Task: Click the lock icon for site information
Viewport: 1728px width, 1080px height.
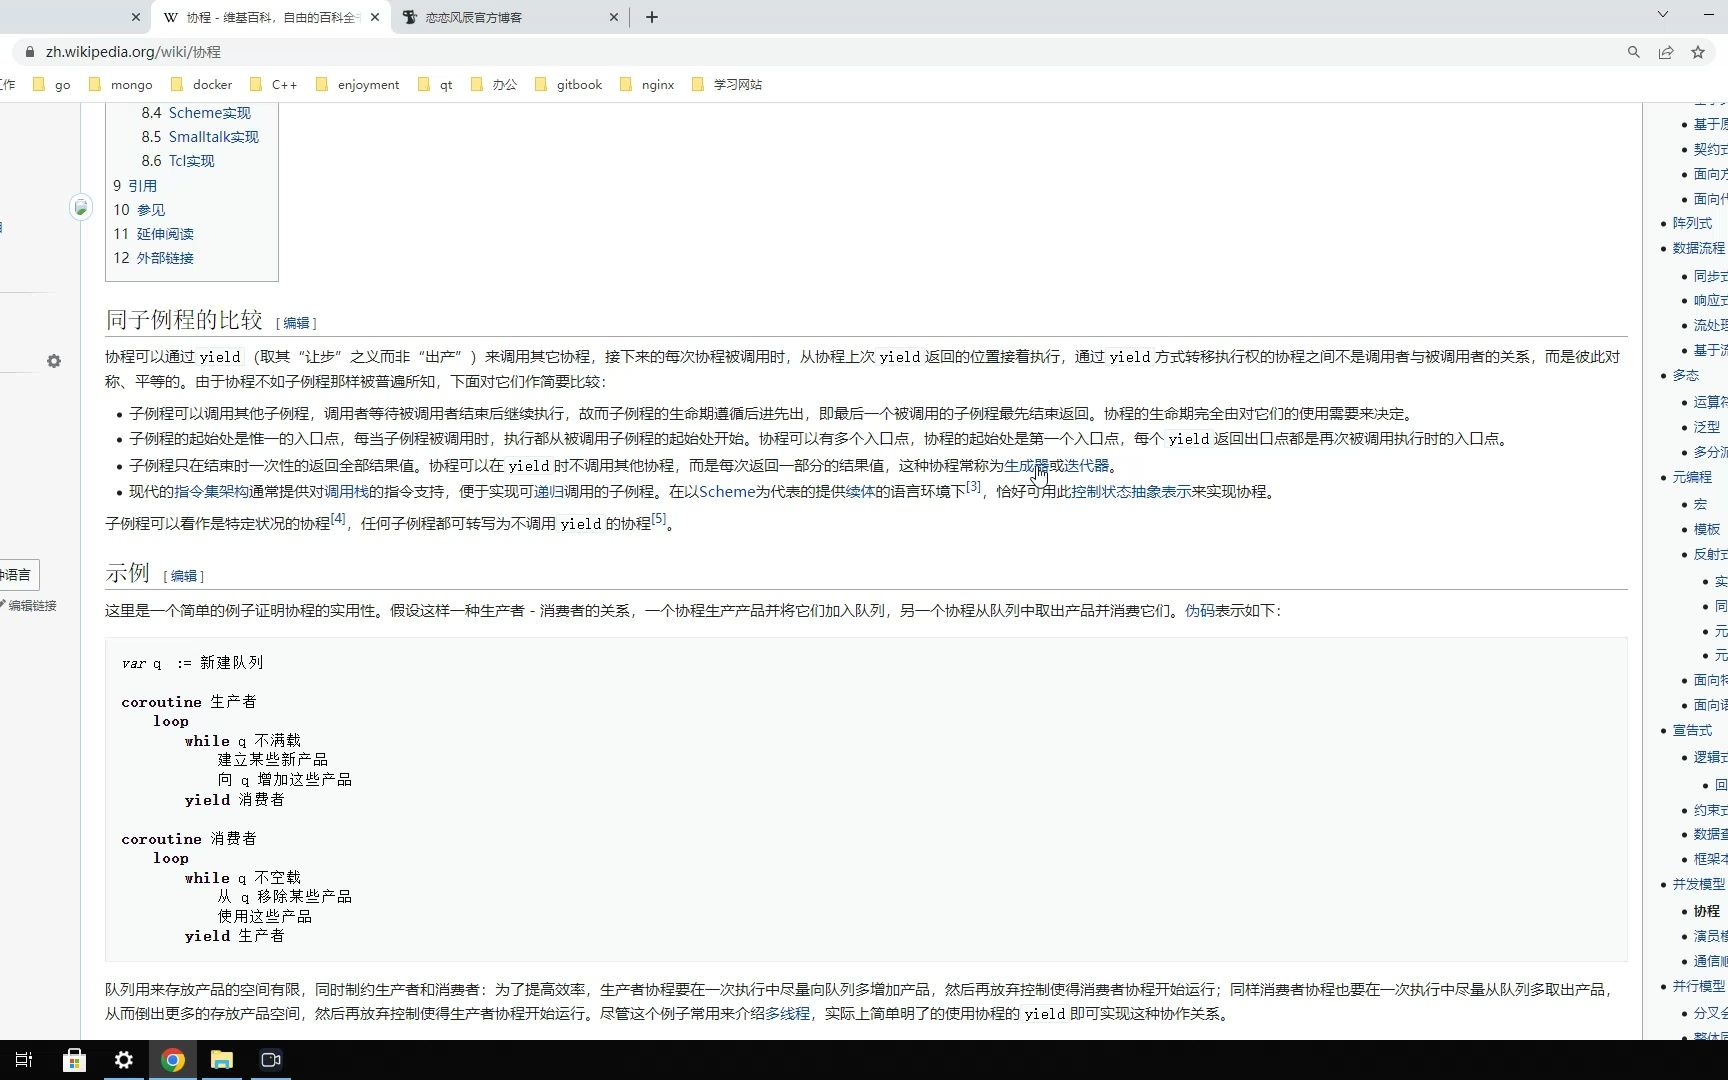Action: (x=30, y=52)
